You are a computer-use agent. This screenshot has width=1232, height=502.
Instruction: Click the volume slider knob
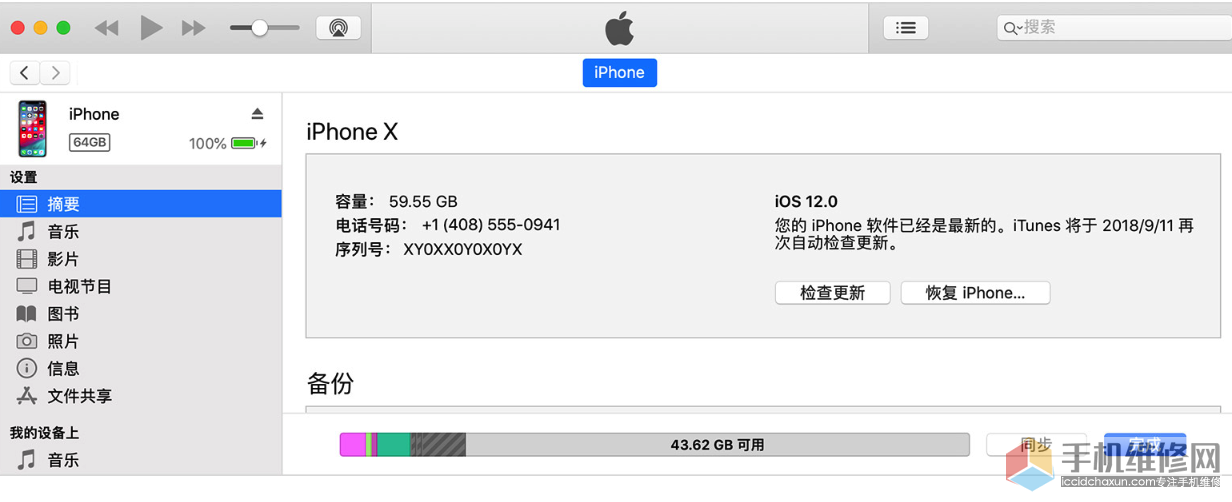point(259,28)
